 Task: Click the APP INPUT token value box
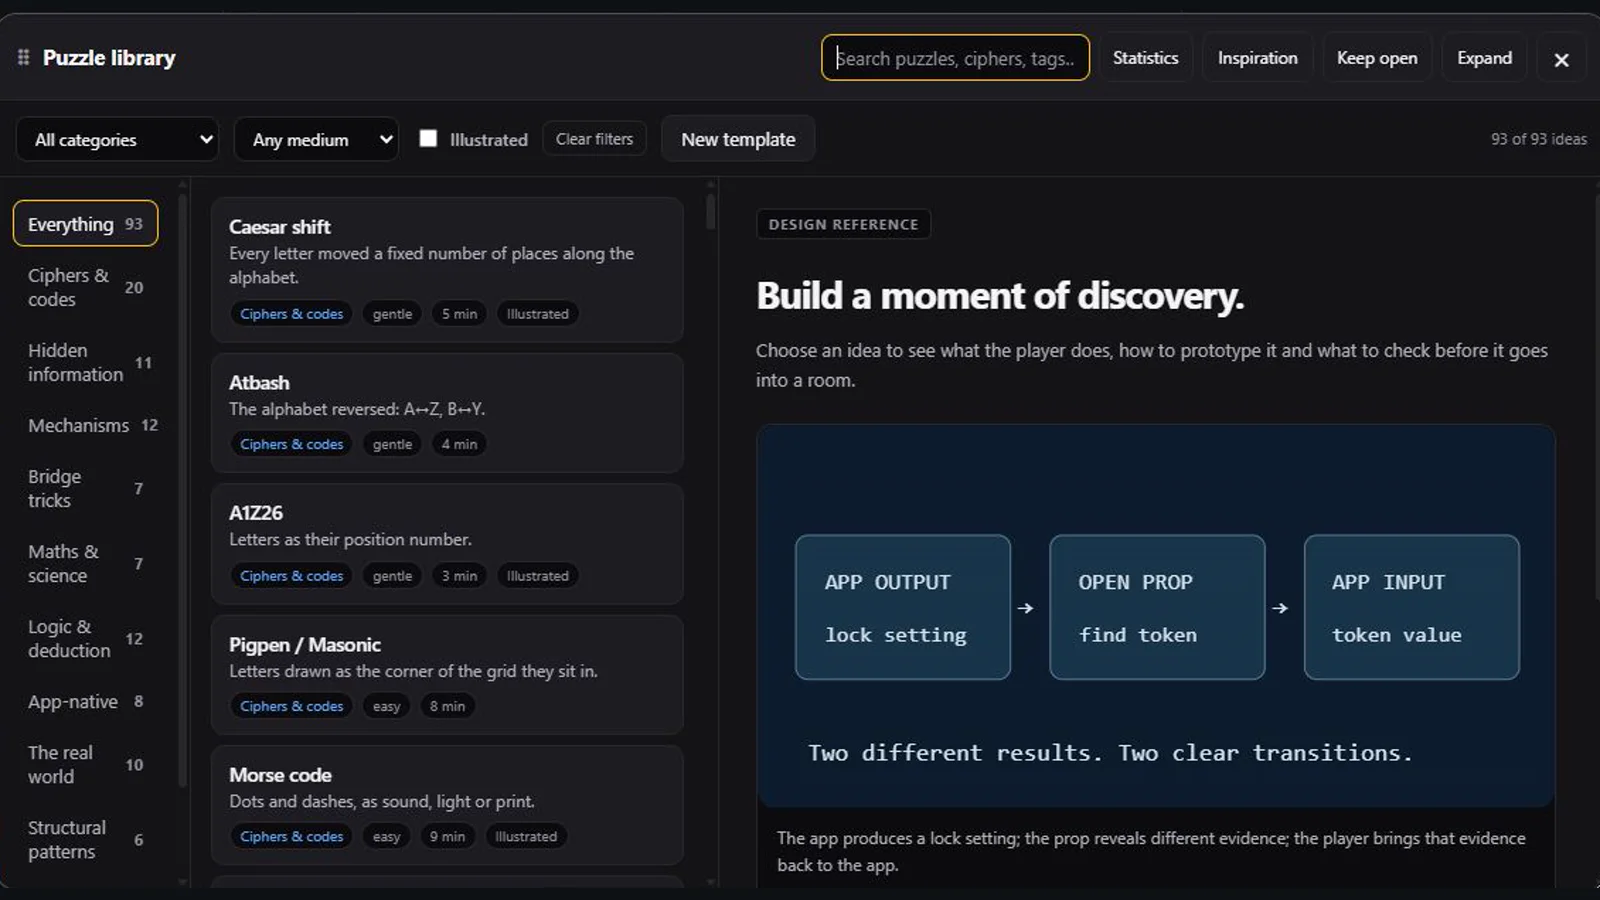tap(1411, 607)
